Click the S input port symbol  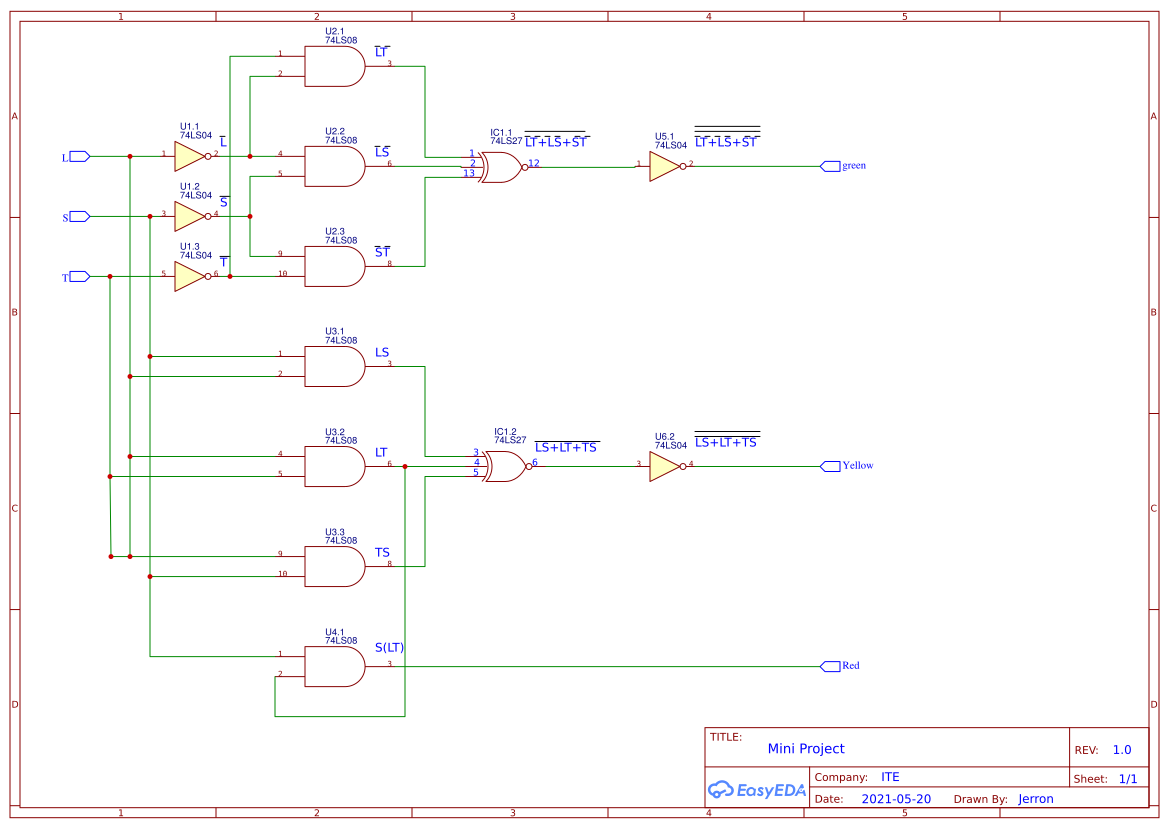[x=79, y=217]
